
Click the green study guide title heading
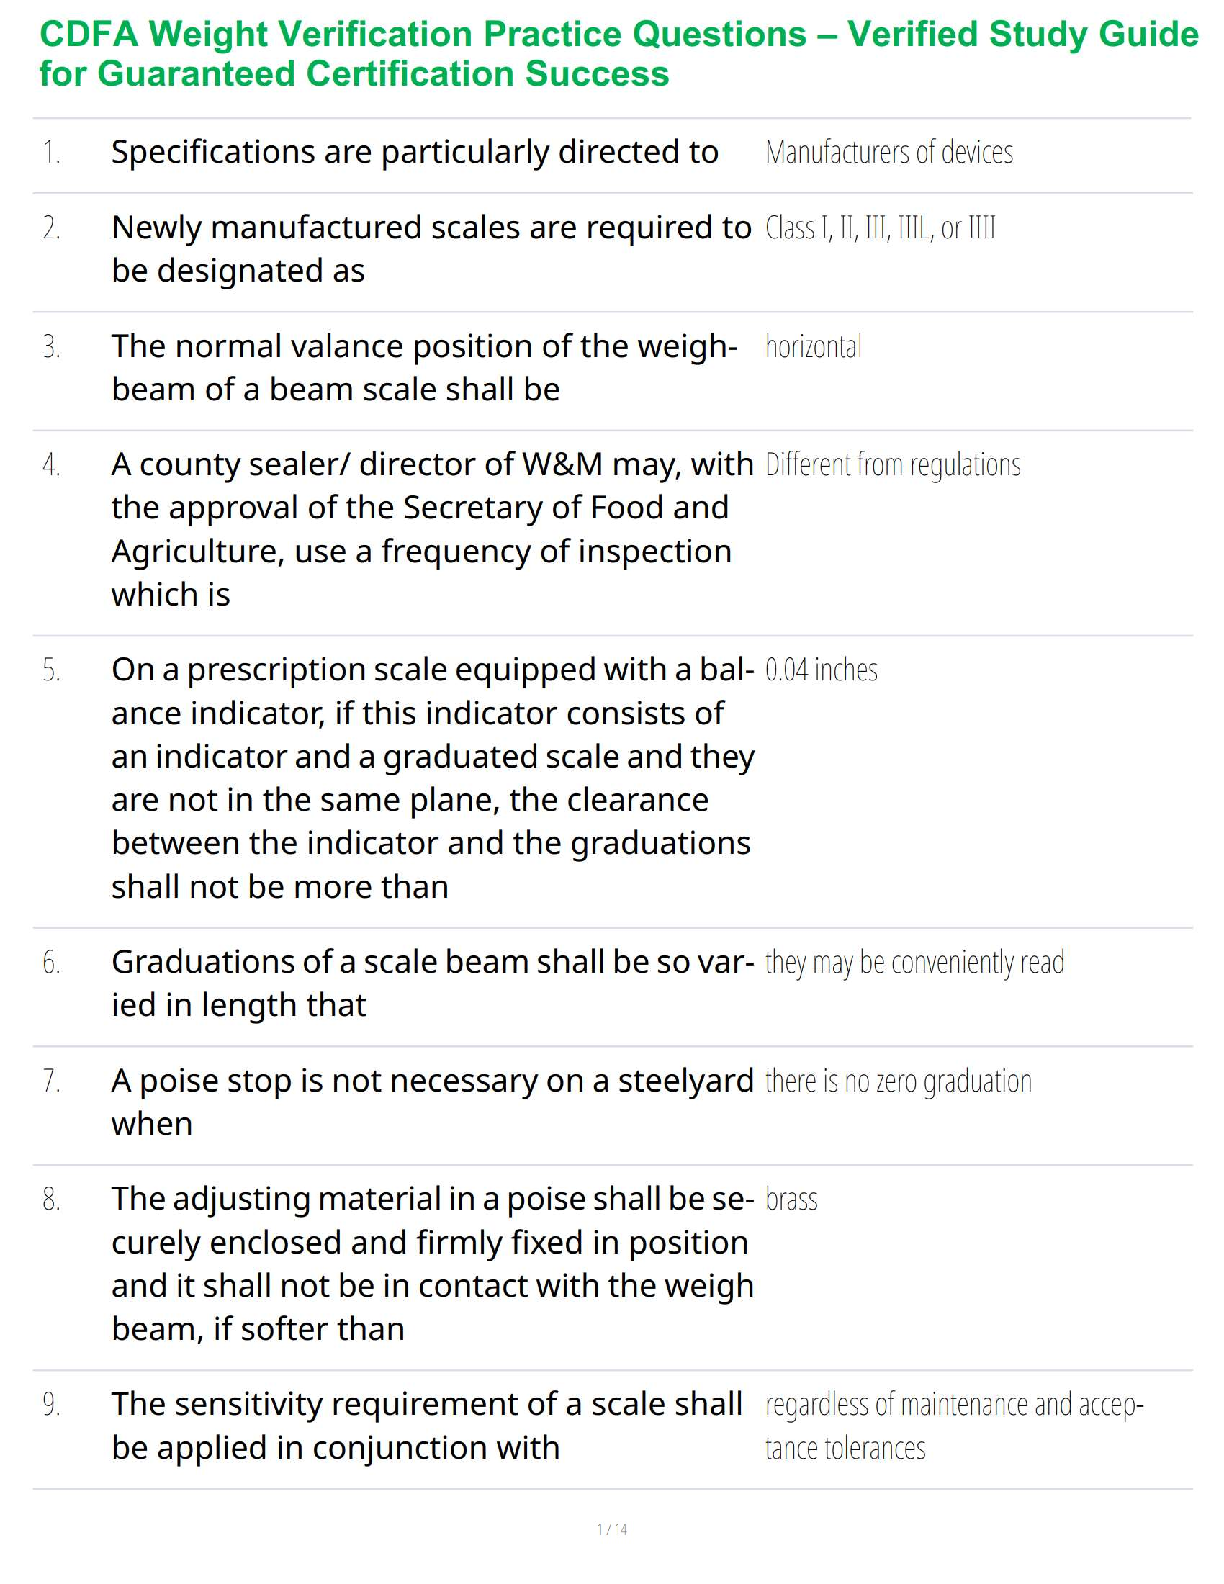click(x=618, y=54)
